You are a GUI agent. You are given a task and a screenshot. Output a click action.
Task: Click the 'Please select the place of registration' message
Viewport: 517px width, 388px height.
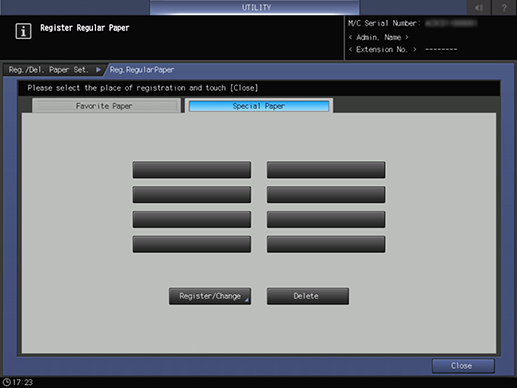pos(143,88)
